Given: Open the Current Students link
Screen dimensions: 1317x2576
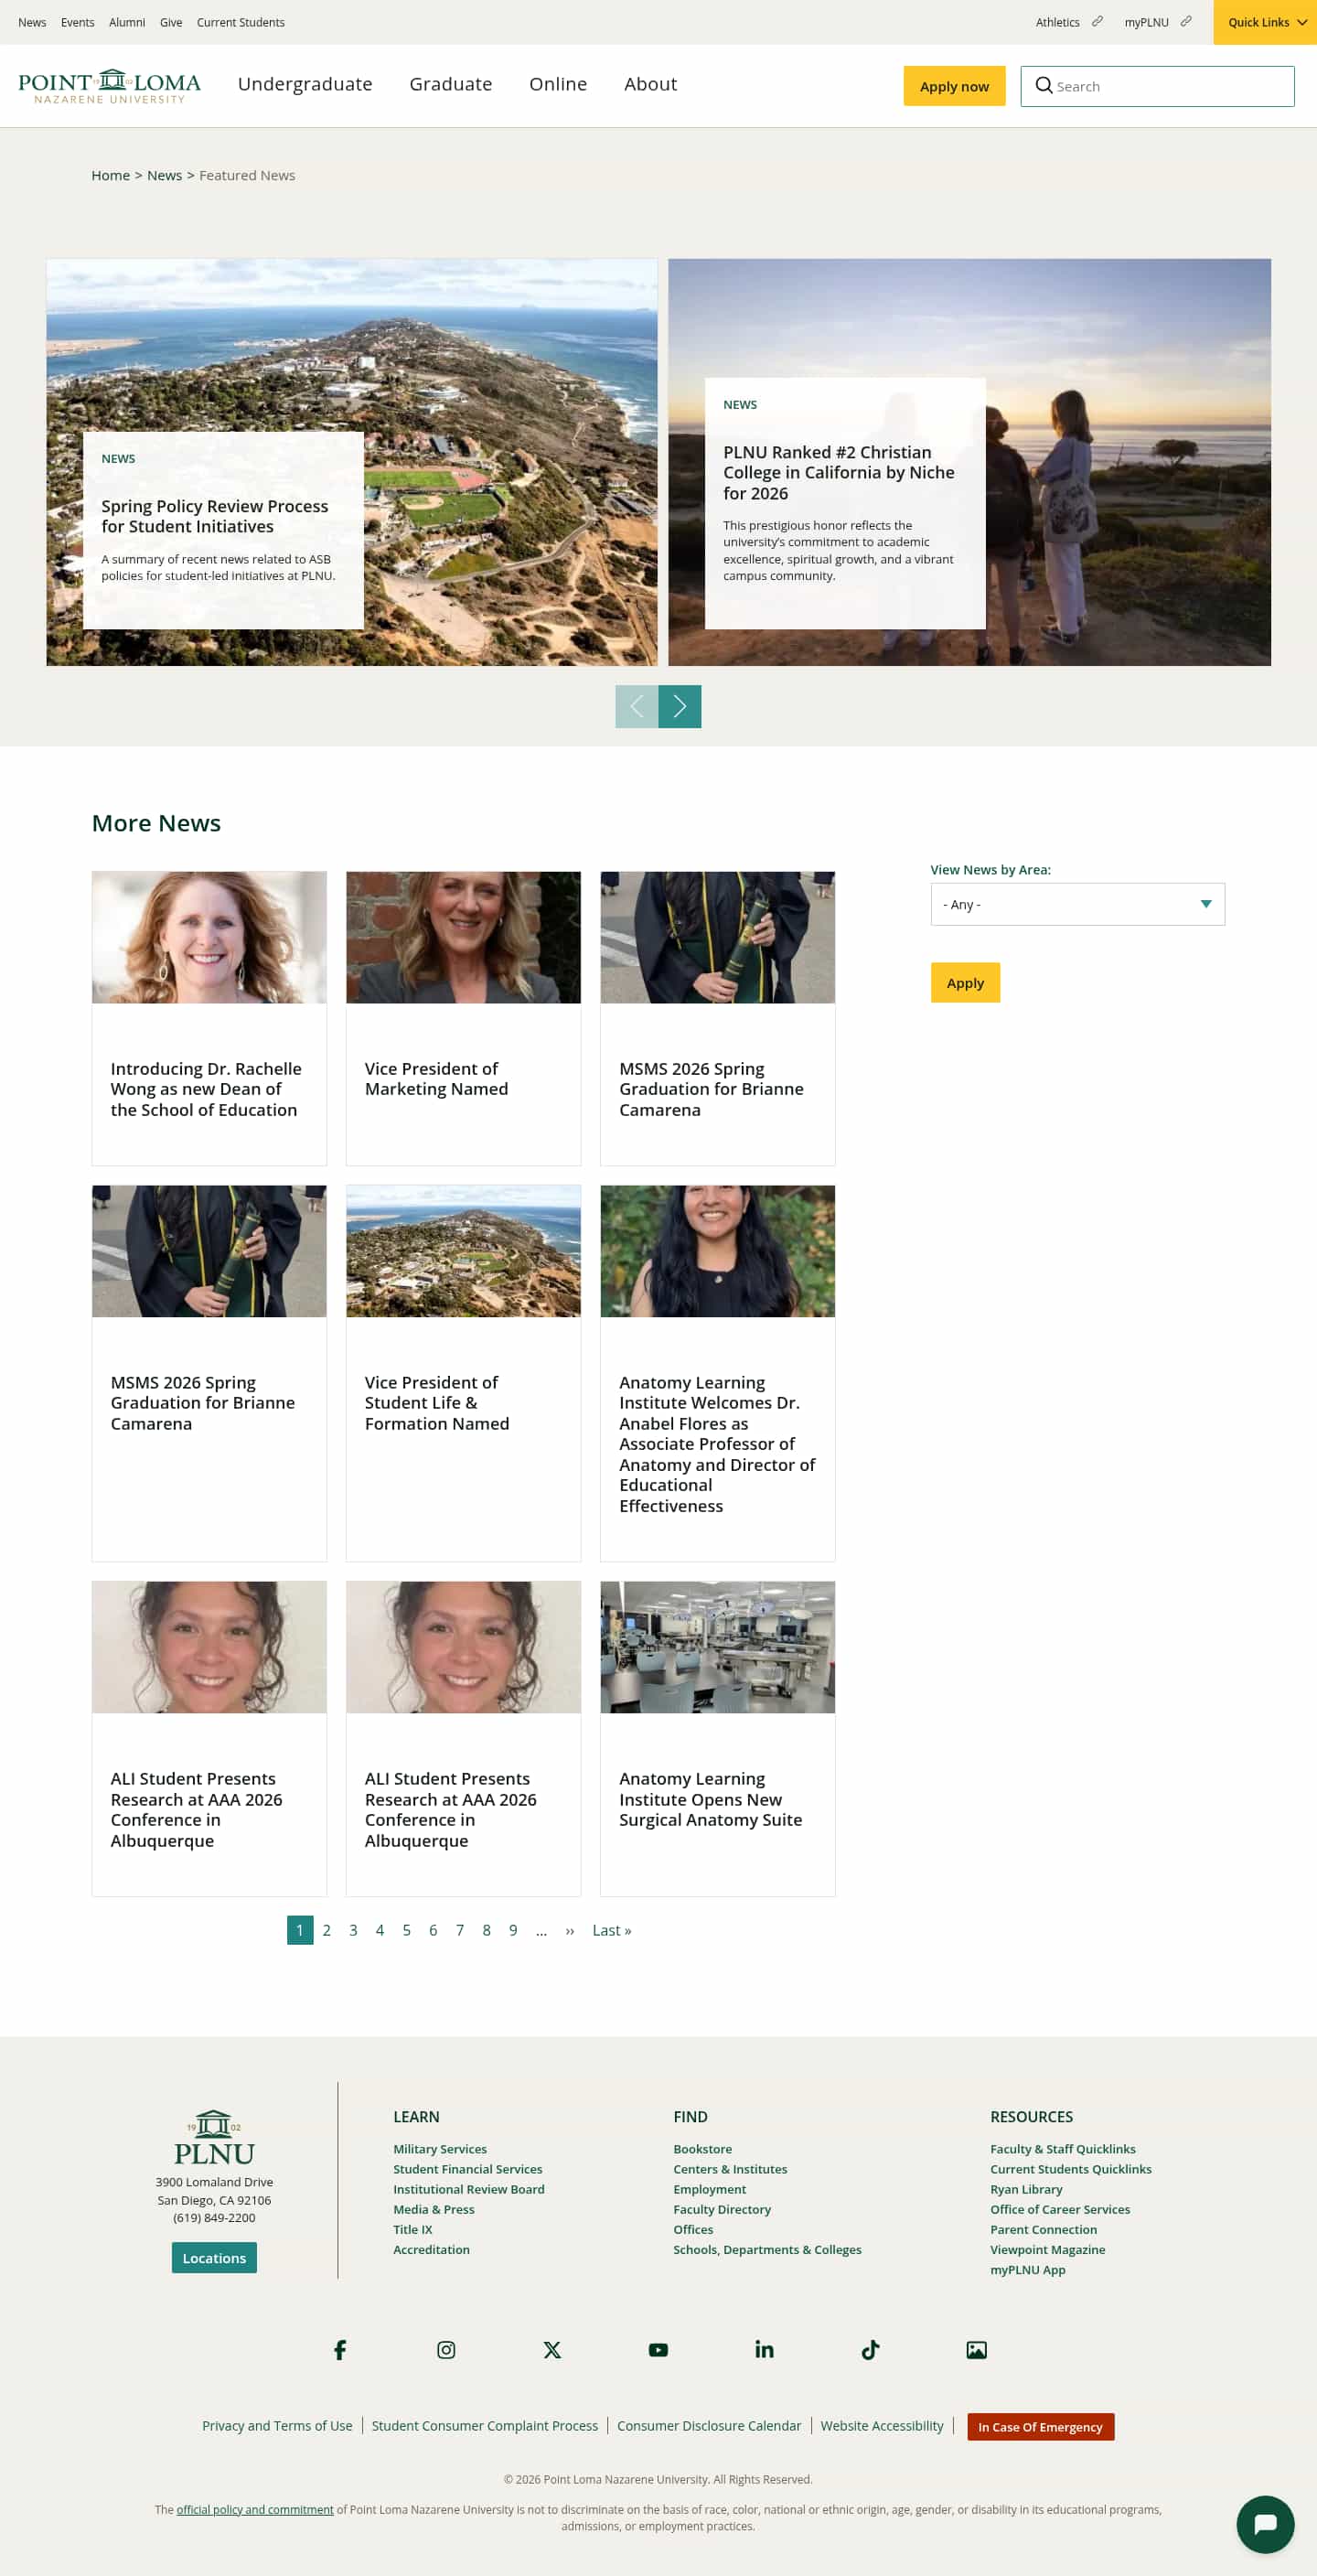Looking at the screenshot, I should 241,22.
